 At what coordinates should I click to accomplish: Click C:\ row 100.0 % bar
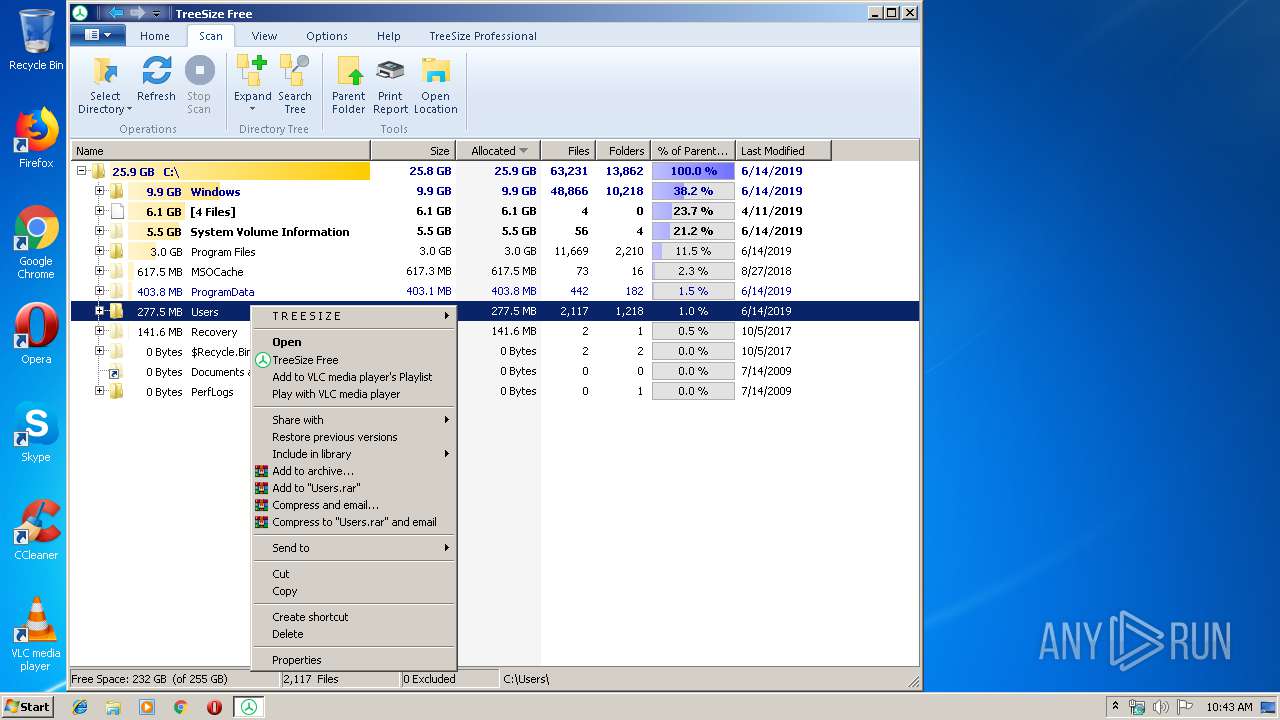693,171
